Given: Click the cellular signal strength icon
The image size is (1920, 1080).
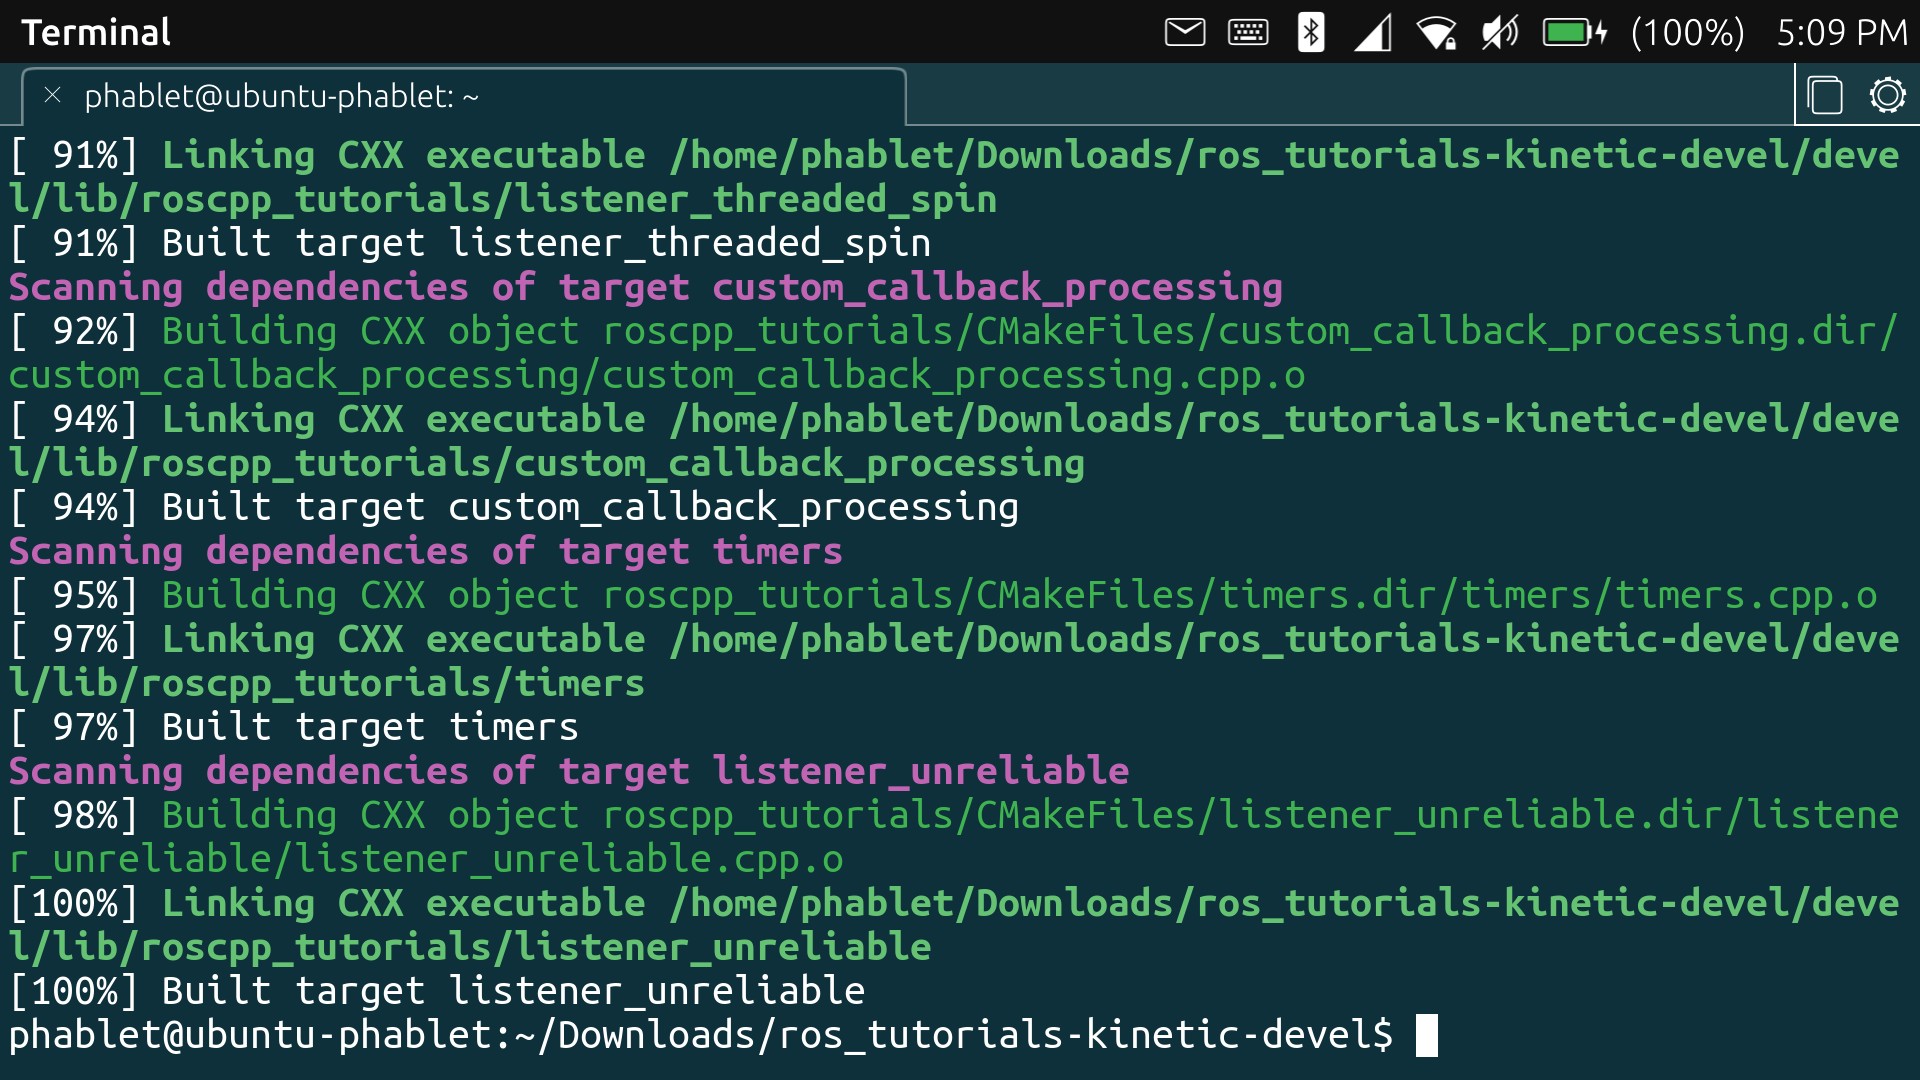Looking at the screenshot, I should pyautogui.click(x=1373, y=32).
